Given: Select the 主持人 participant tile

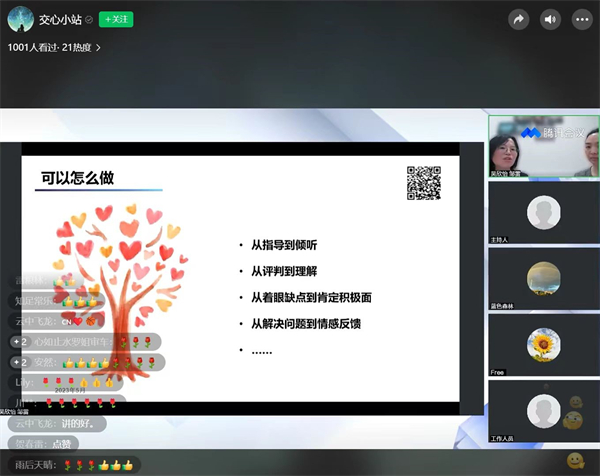Looking at the screenshot, I should [x=543, y=213].
